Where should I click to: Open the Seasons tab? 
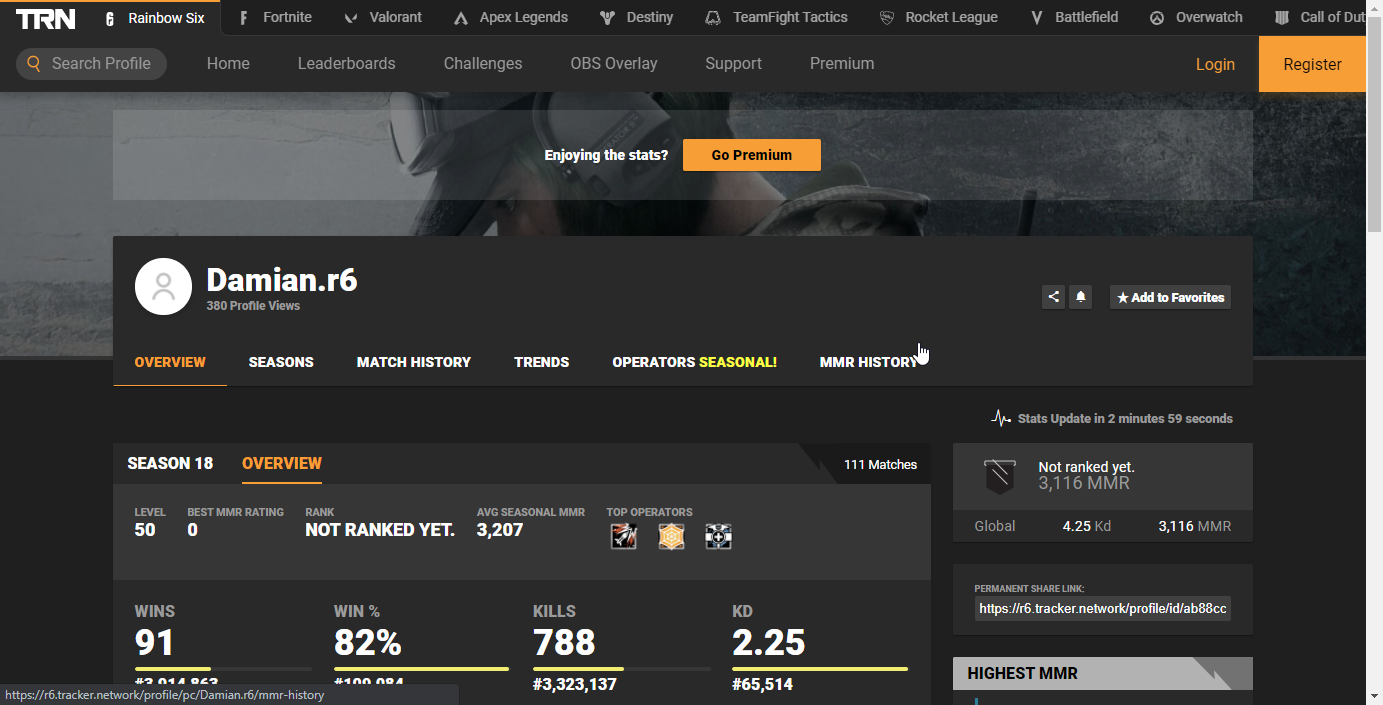pyautogui.click(x=281, y=362)
